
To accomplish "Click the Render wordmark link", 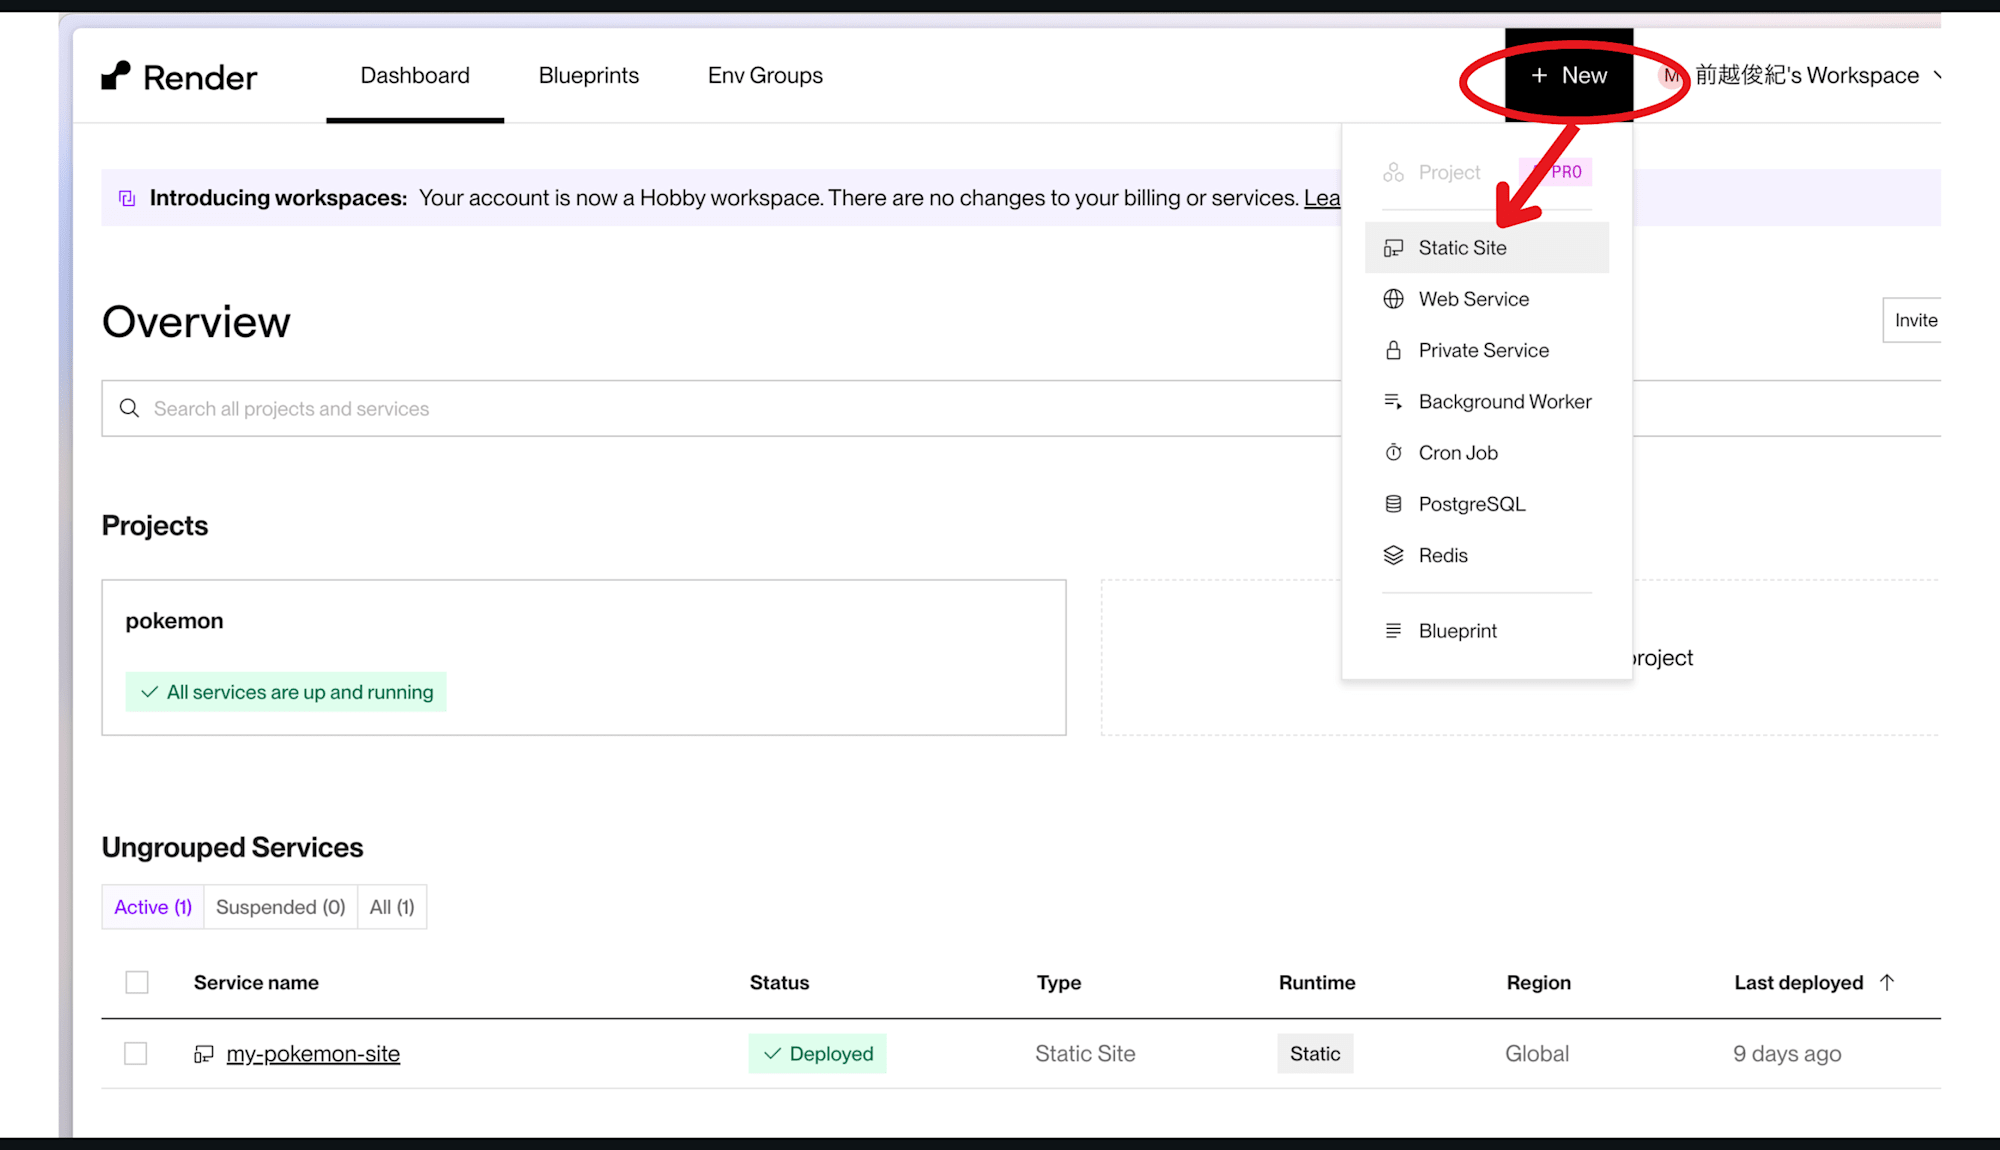I will coord(200,77).
